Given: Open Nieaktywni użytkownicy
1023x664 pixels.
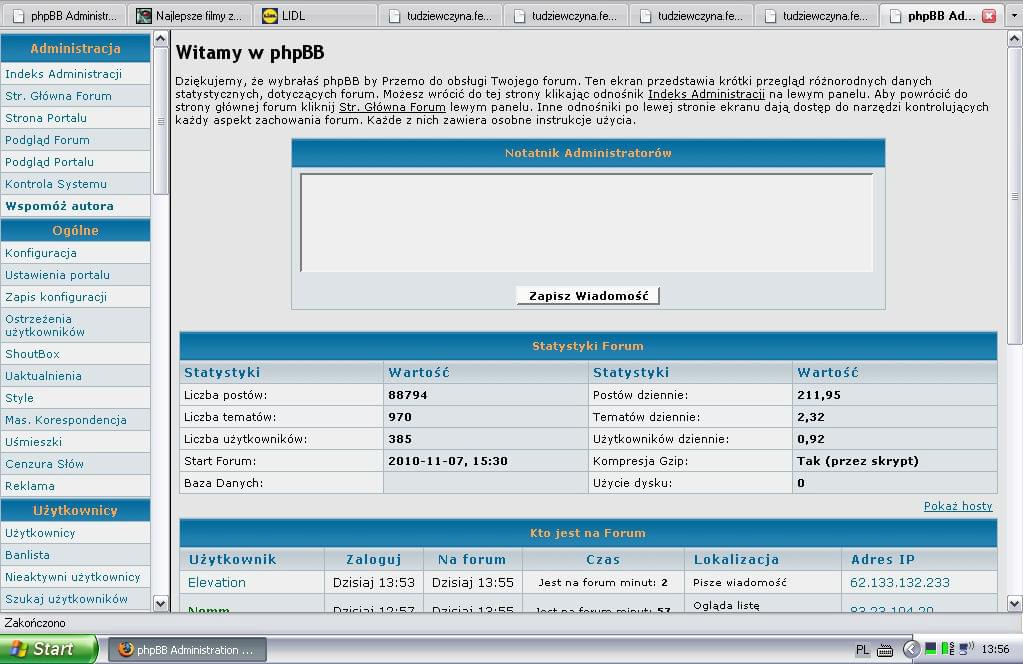Looking at the screenshot, I should 72,577.
